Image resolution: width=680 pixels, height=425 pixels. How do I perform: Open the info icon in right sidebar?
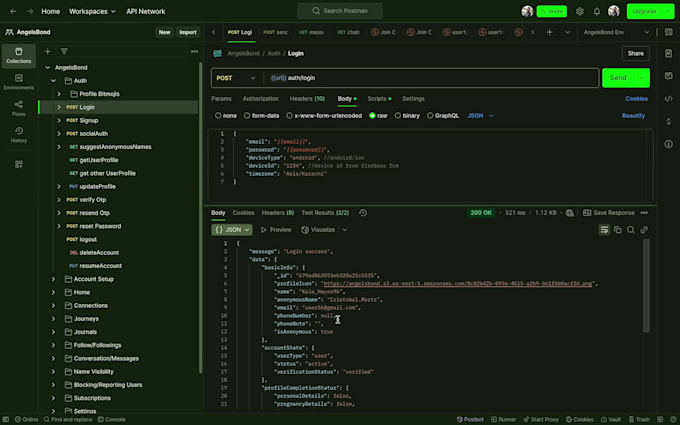coord(668,144)
